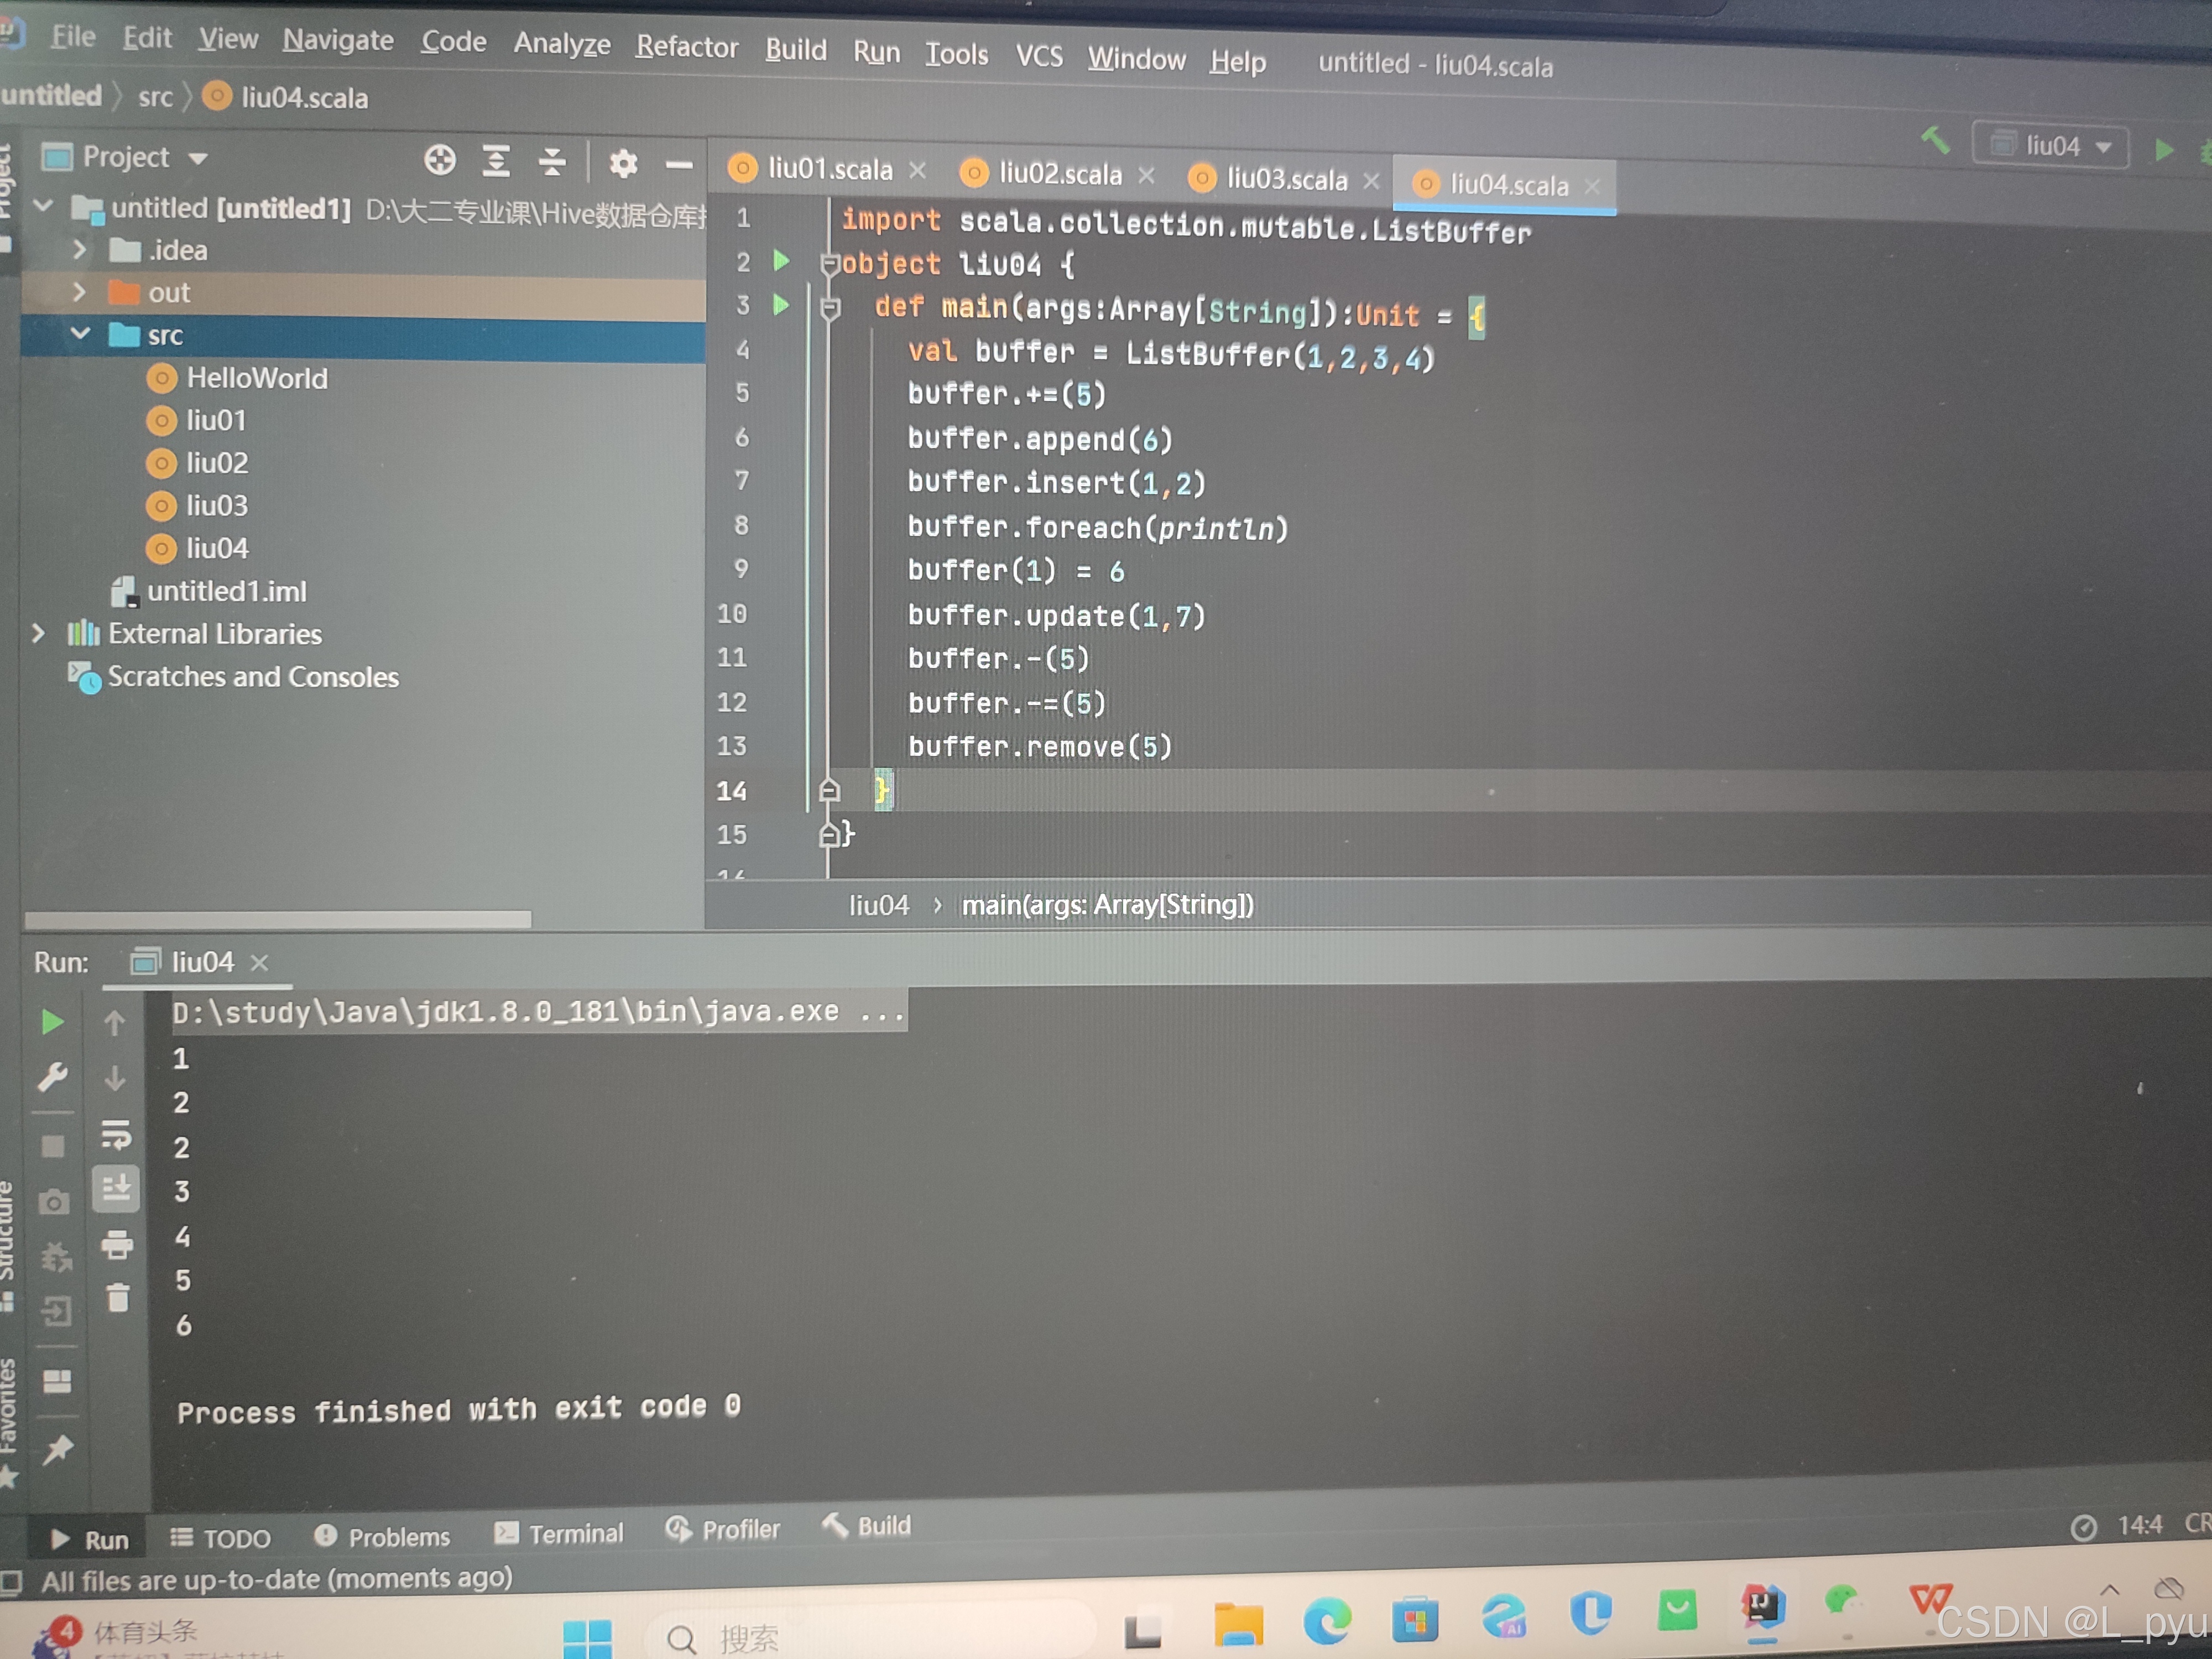The width and height of the screenshot is (2212, 1659).
Task: Open the Problems tool window button
Action: pos(383,1536)
